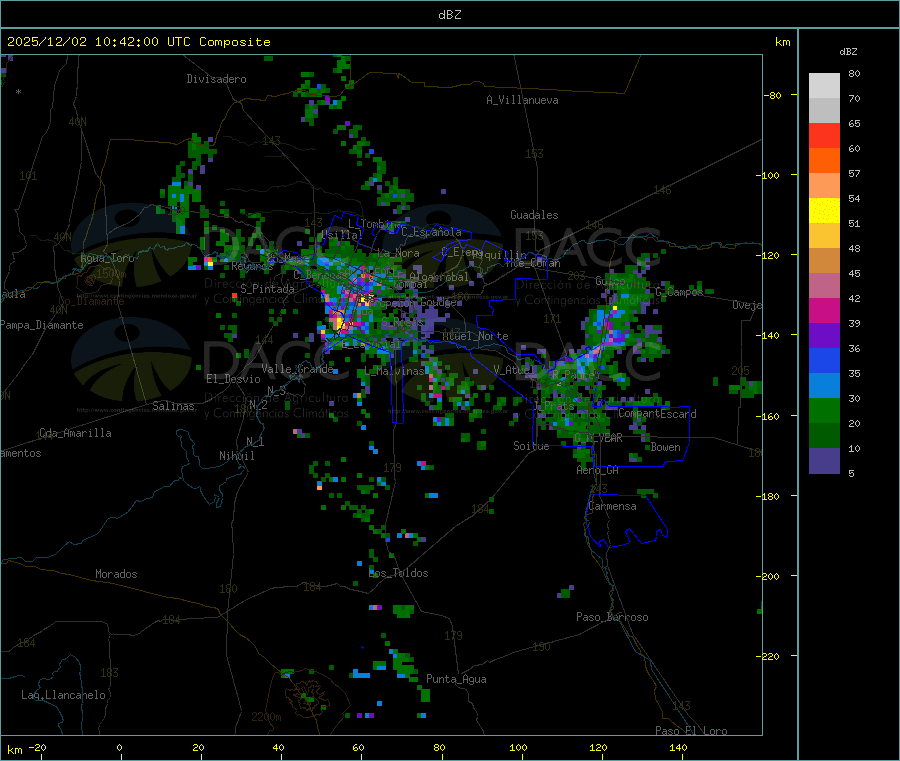Click the S_Pintada label
This screenshot has height=761, width=900.
(x=267, y=289)
